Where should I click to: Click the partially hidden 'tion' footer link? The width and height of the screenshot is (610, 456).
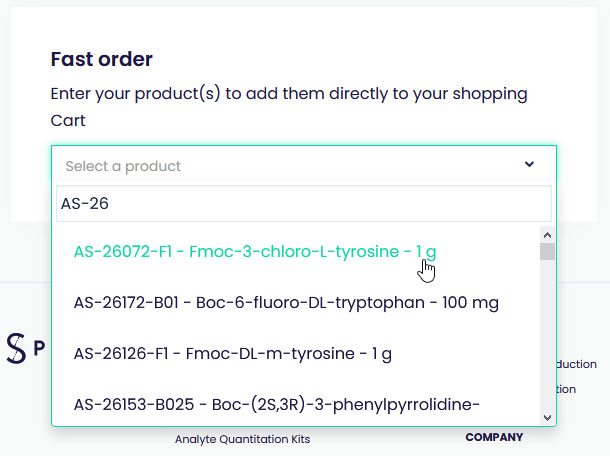(x=566, y=389)
